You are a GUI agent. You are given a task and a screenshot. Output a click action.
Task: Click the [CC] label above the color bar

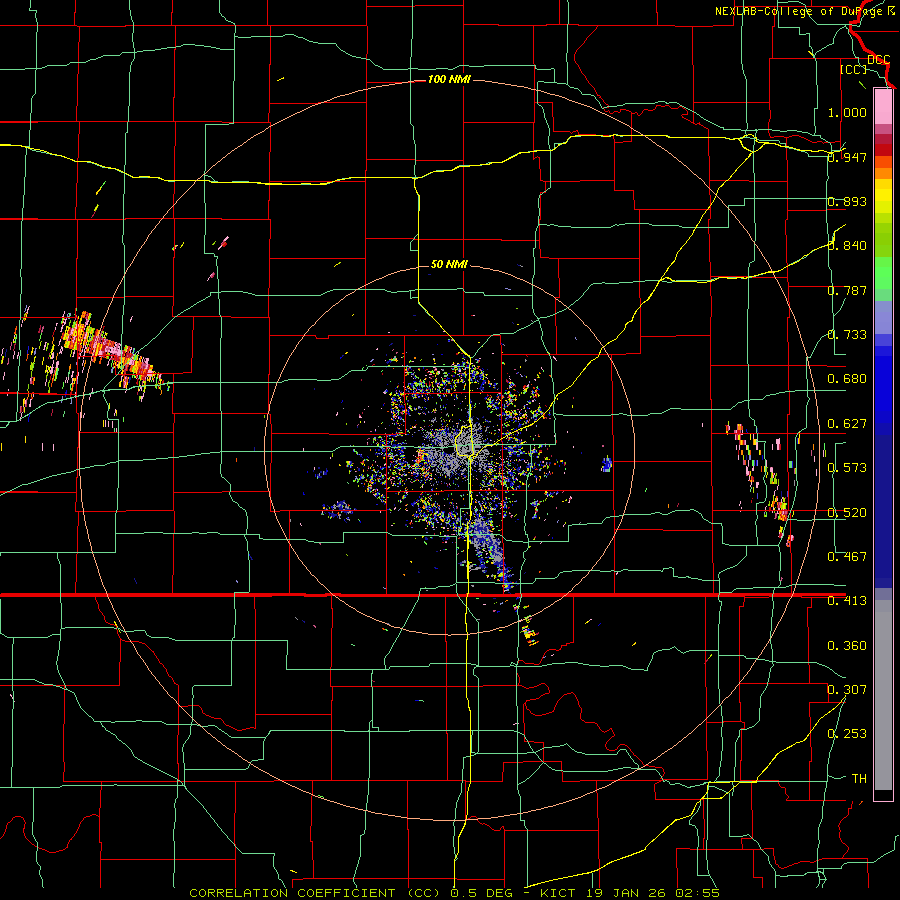(853, 69)
